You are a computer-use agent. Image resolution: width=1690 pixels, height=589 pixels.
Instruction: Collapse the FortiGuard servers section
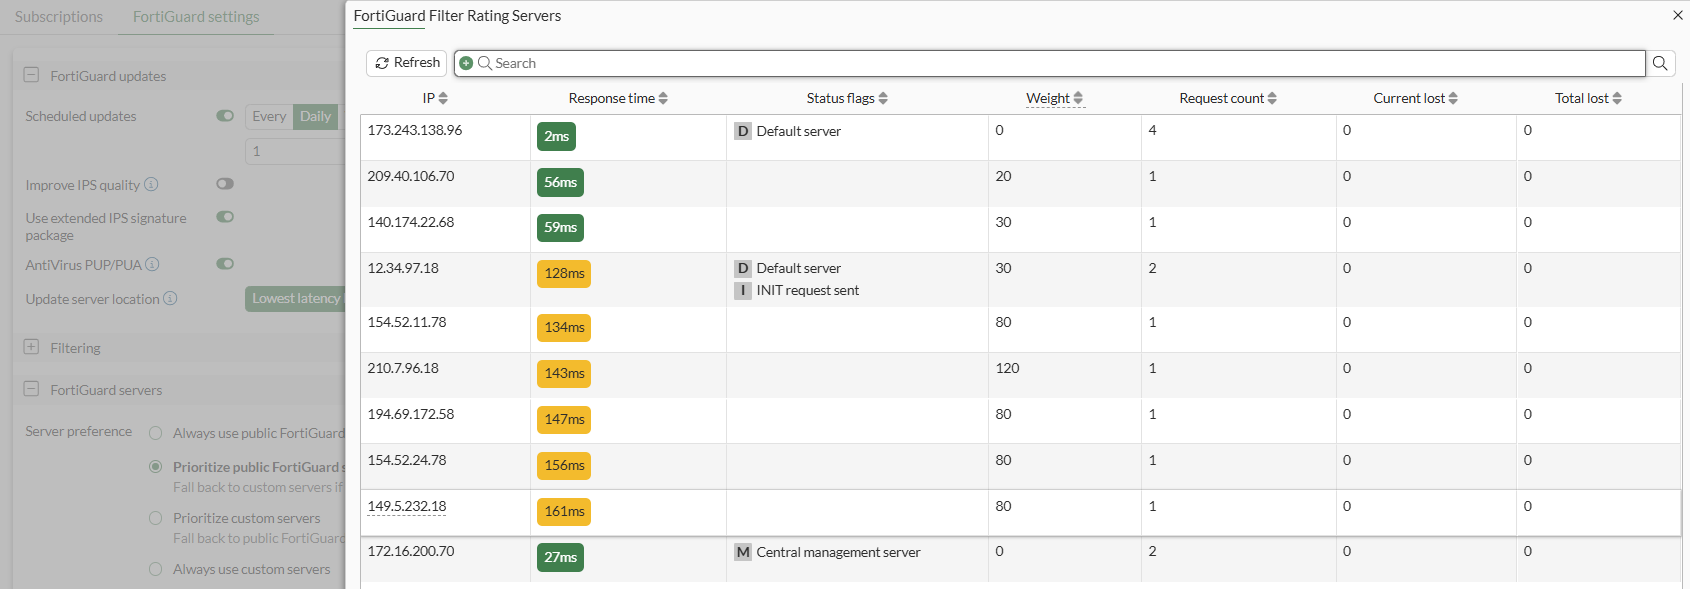31,389
